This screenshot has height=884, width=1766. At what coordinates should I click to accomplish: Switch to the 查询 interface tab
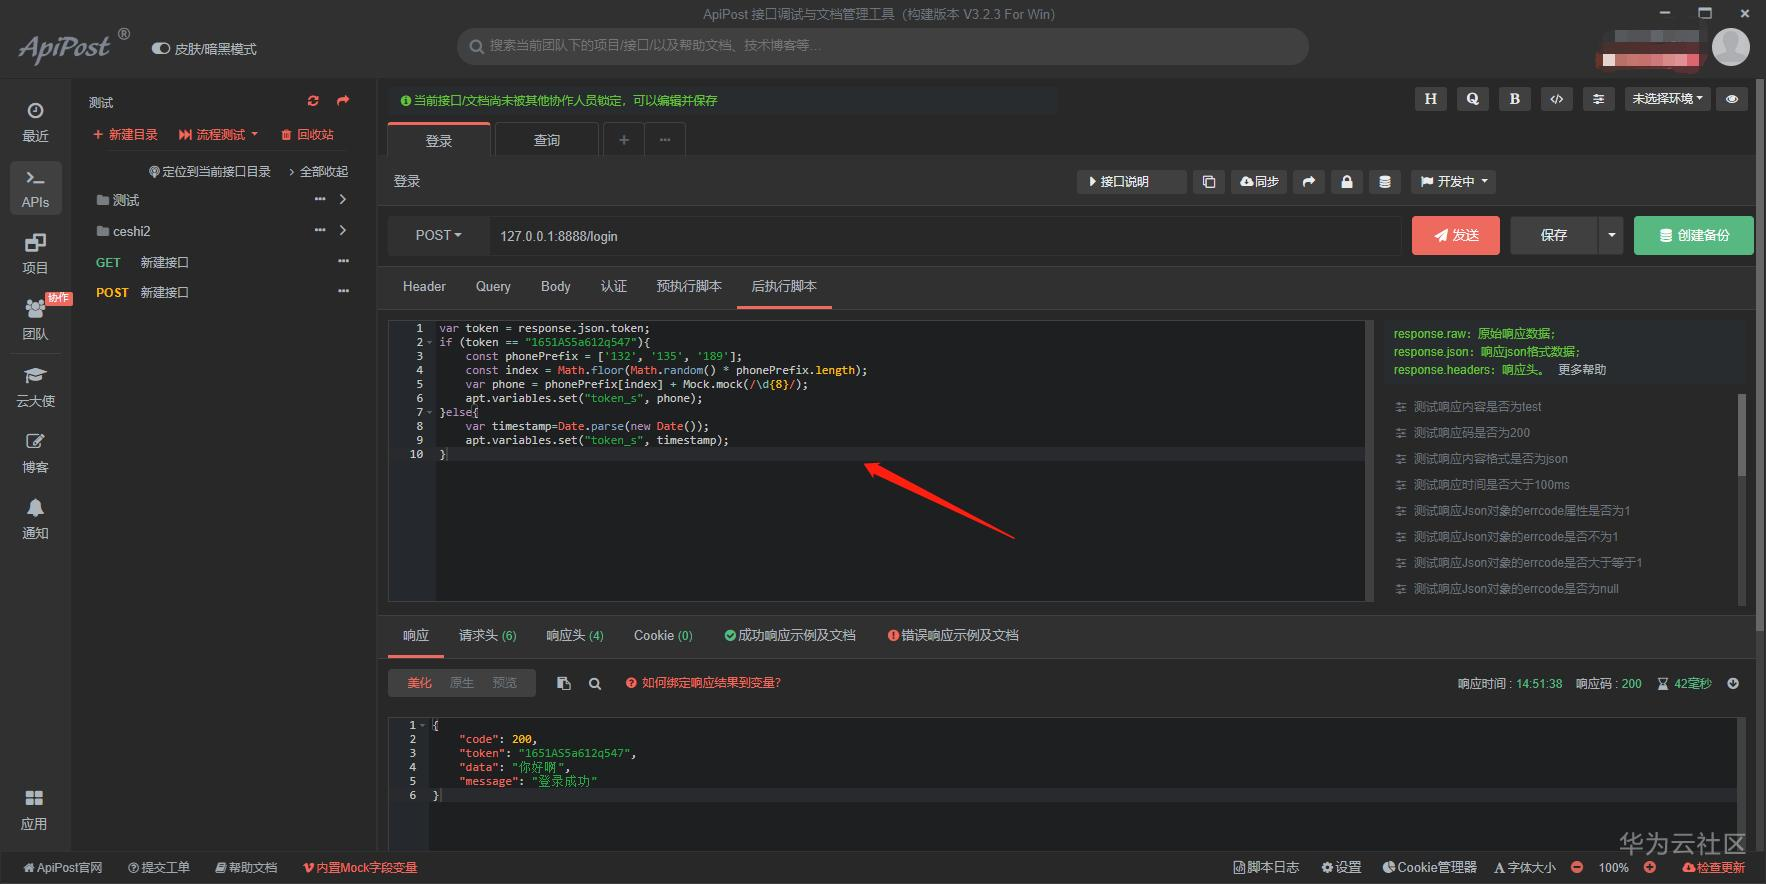[x=547, y=140]
